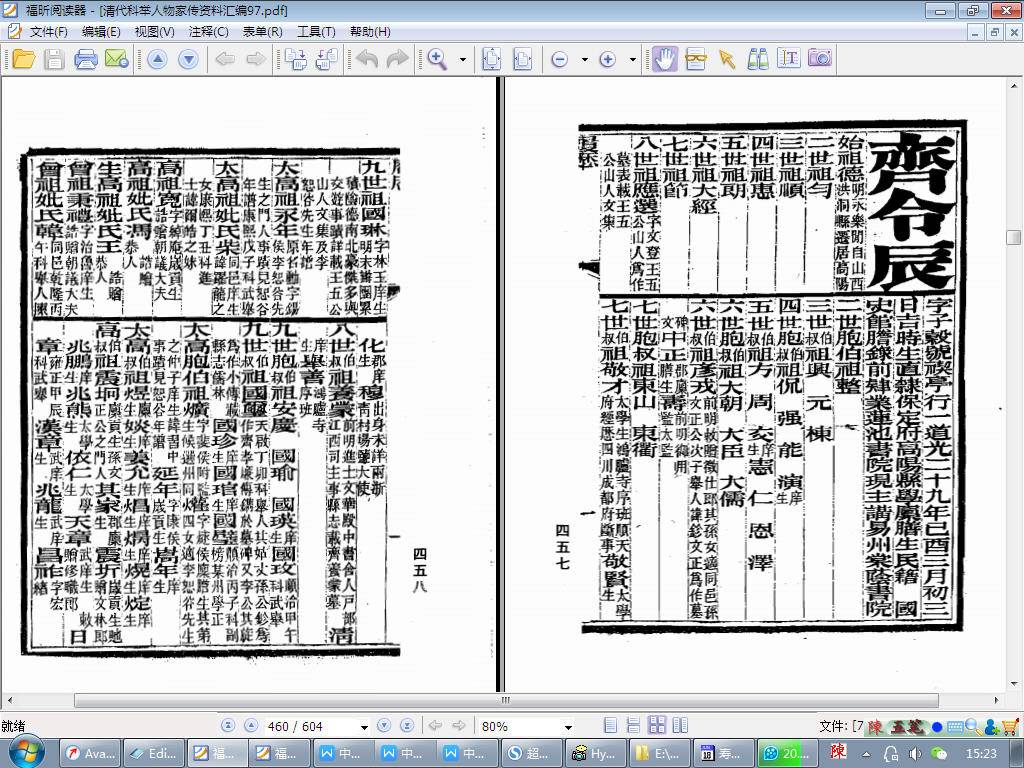Jump to the first page button
Image resolution: width=1024 pixels, height=768 pixels.
click(x=228, y=726)
